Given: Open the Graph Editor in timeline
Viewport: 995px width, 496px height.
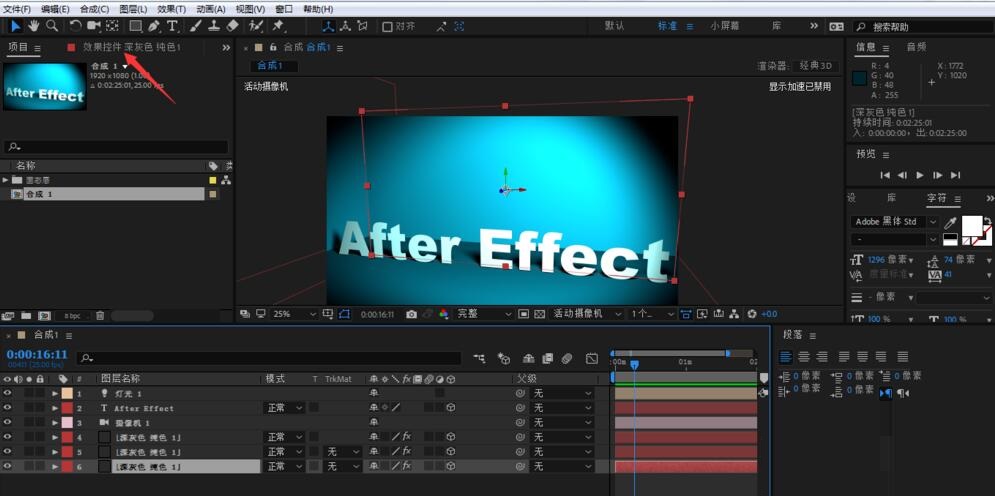Looking at the screenshot, I should tap(591, 358).
